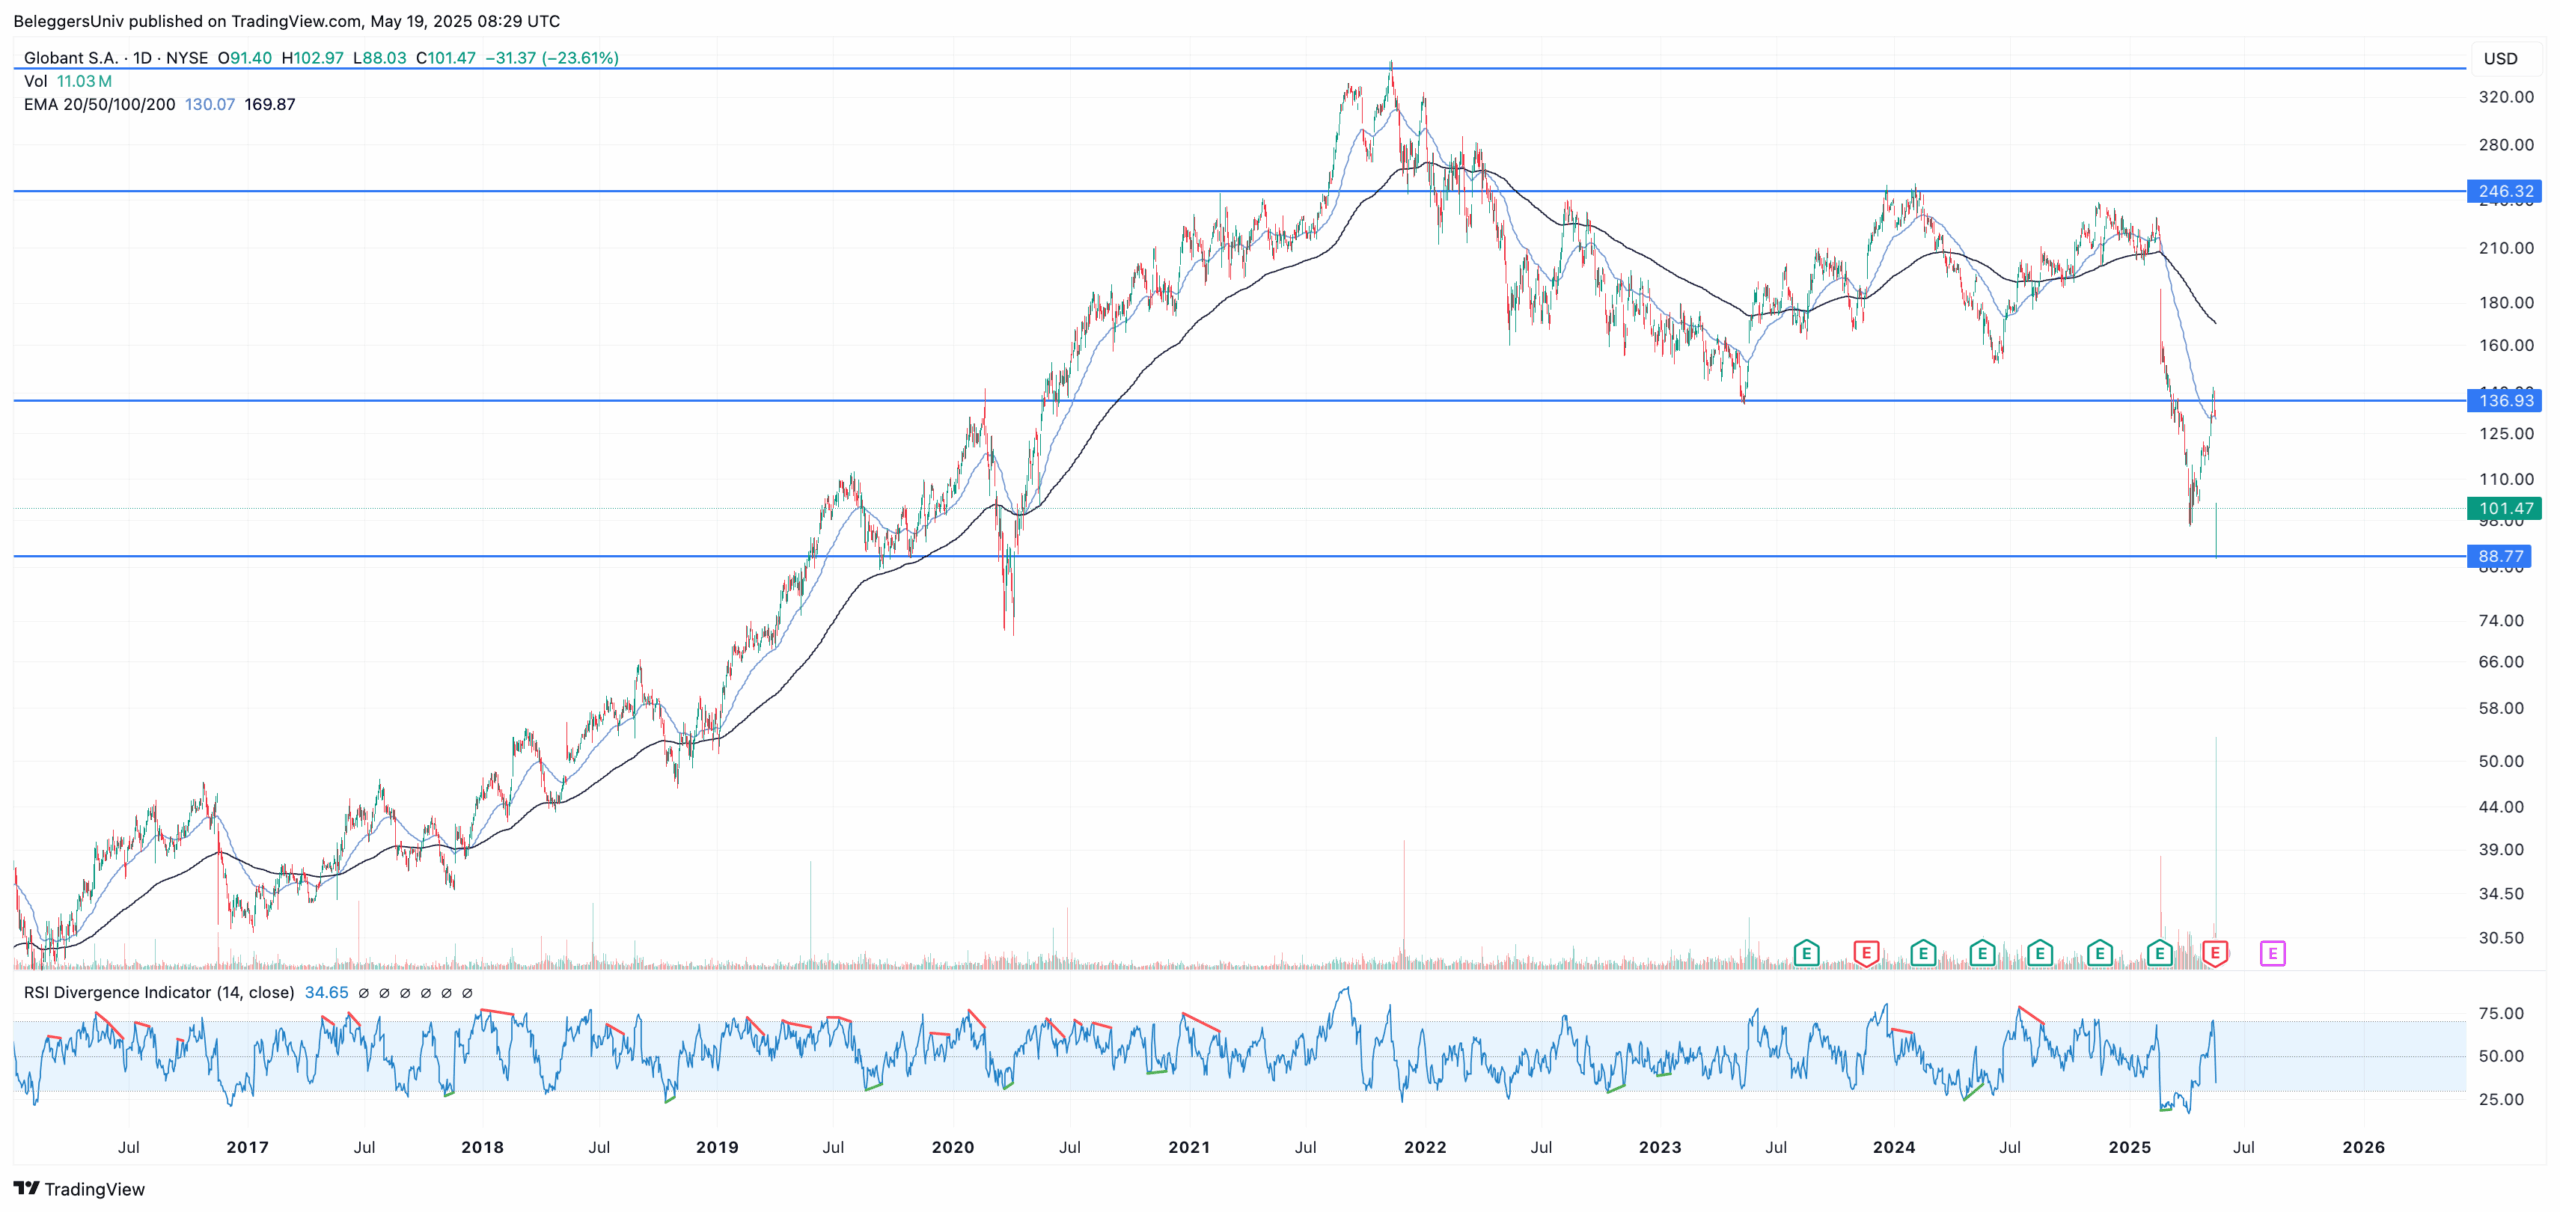Click the 74.00 price axis label

2501,621
